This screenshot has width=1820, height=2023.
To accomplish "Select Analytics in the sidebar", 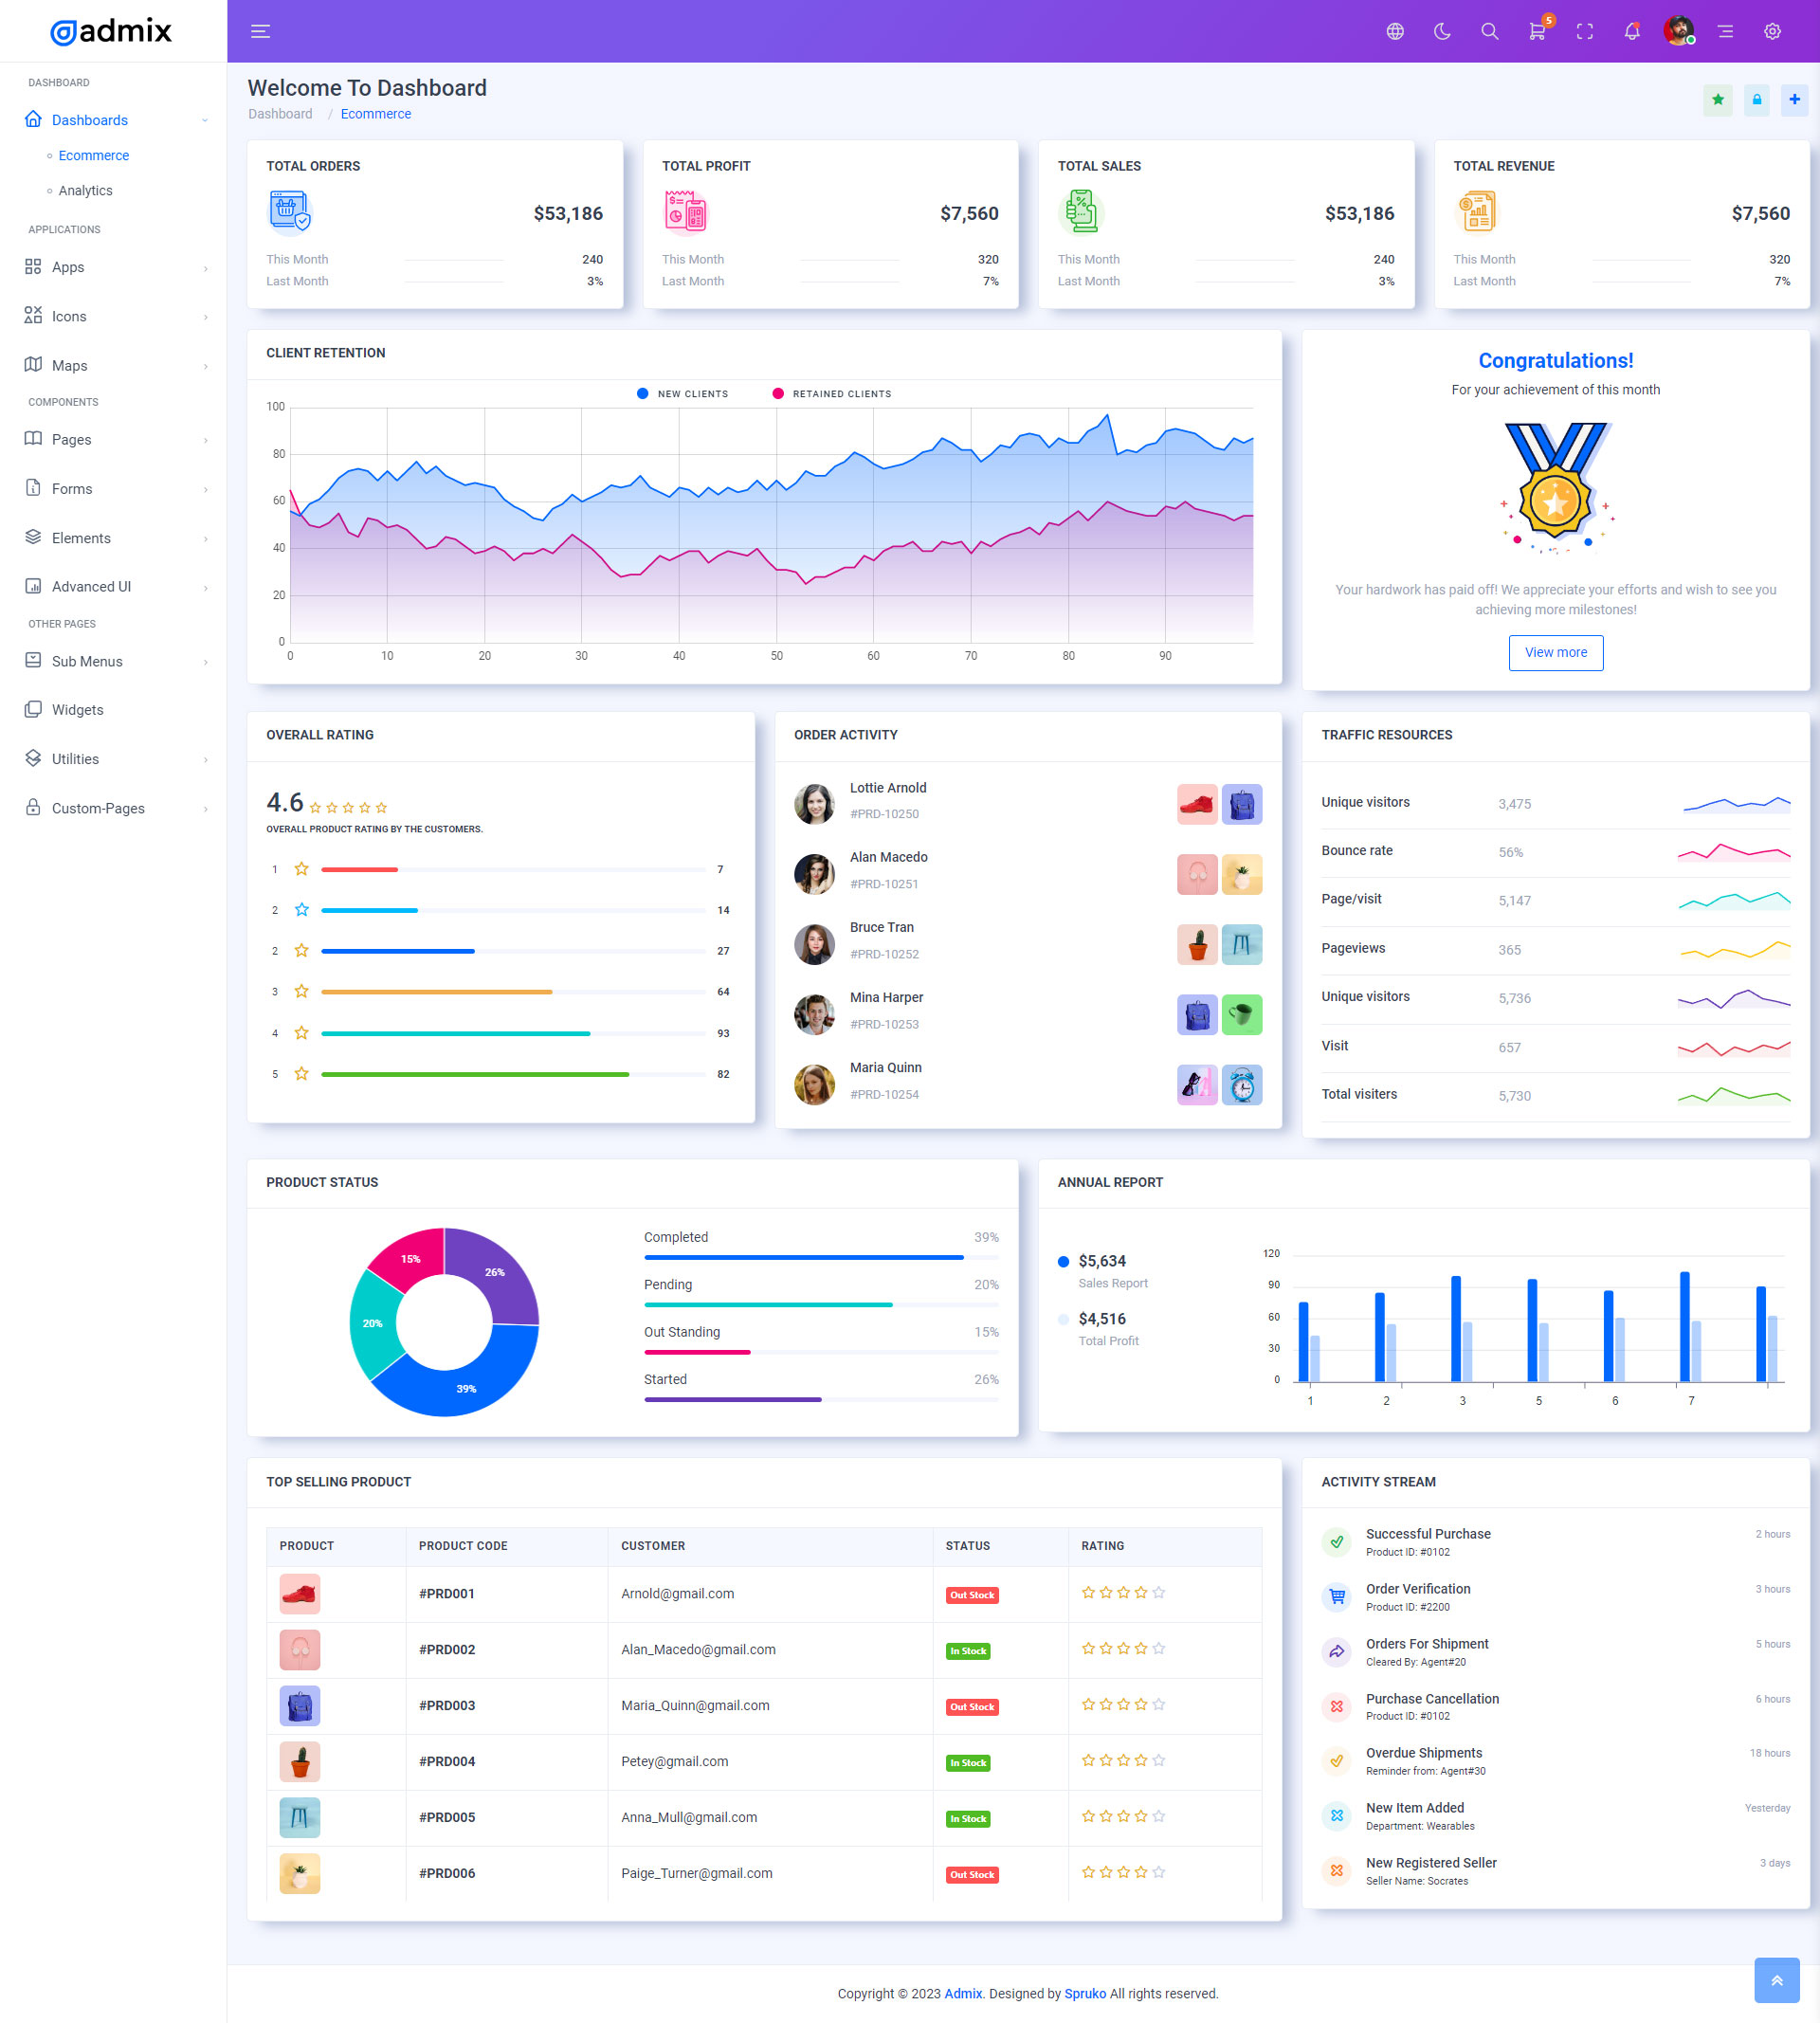I will [x=85, y=190].
